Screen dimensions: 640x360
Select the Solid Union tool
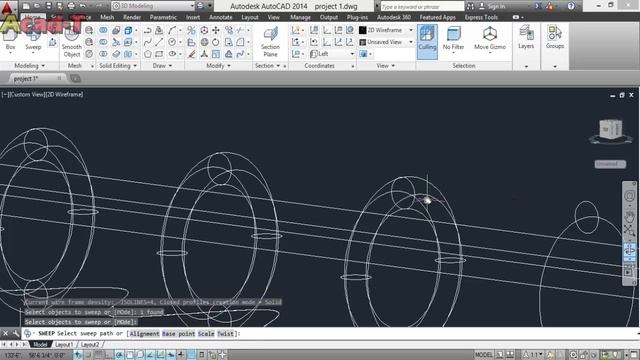click(103, 30)
